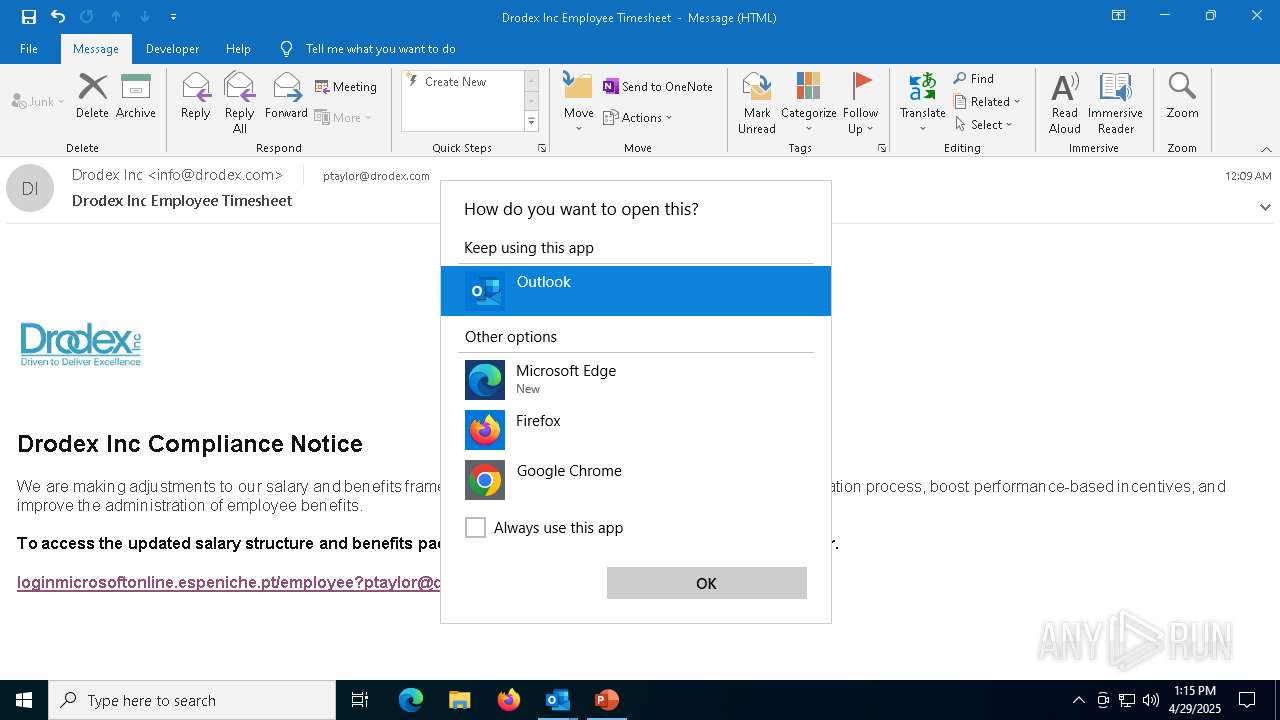
Task: Click the Windows search box
Action: click(192, 700)
